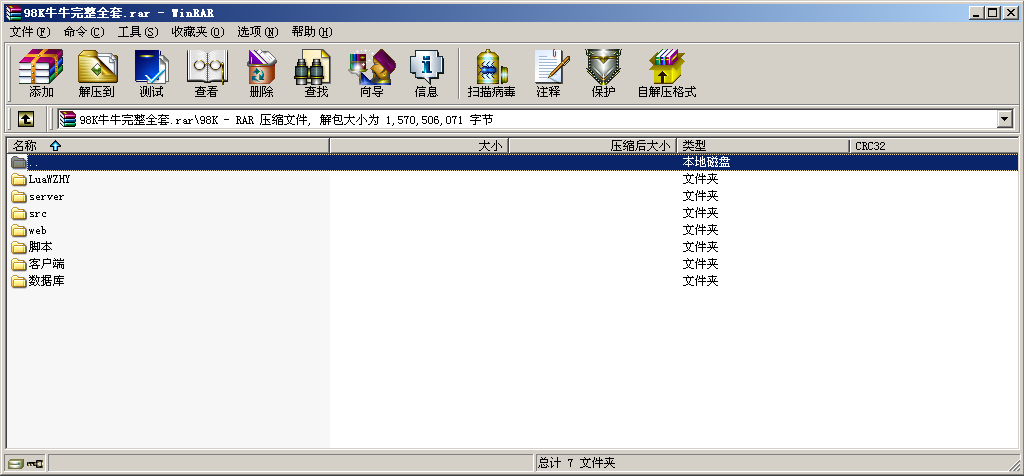1024x476 pixels.
Task: Show archive 信息 (Info) icon
Action: click(x=426, y=74)
